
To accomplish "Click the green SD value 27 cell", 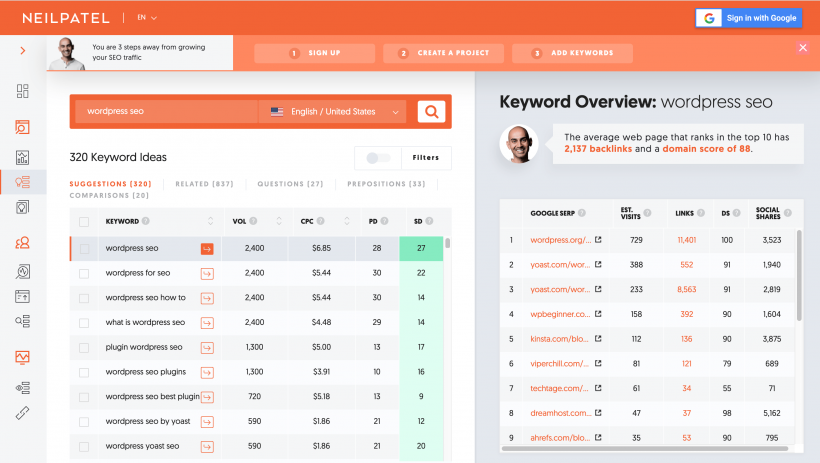I will tap(421, 249).
